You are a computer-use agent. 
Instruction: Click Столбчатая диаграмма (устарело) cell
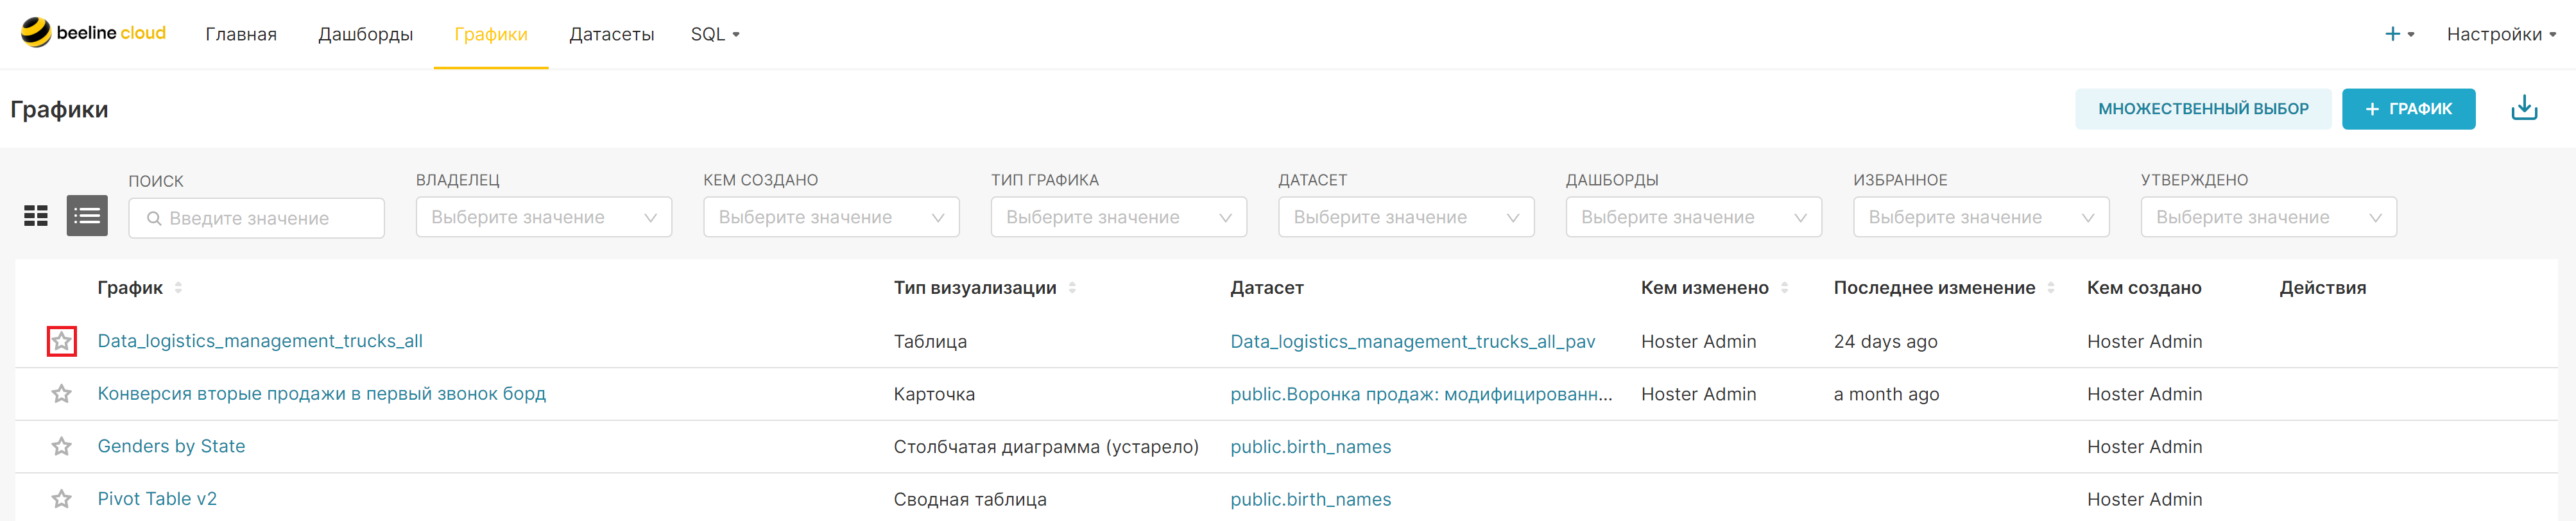click(x=1046, y=447)
